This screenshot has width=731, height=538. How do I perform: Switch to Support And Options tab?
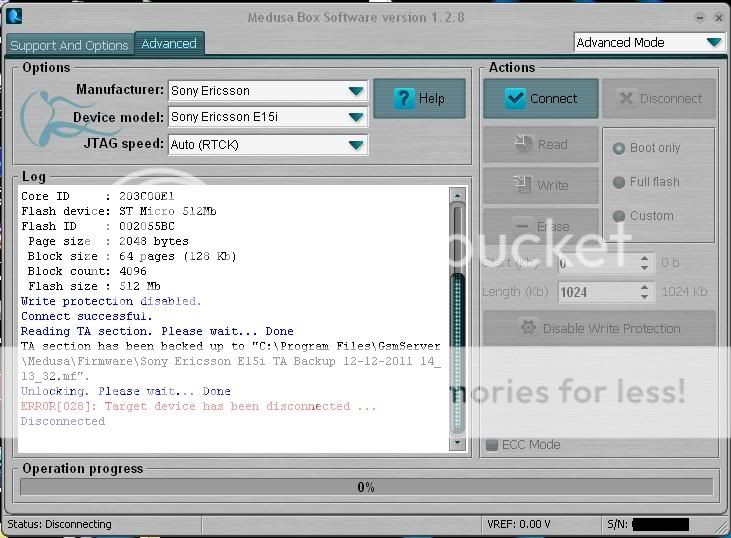click(69, 45)
